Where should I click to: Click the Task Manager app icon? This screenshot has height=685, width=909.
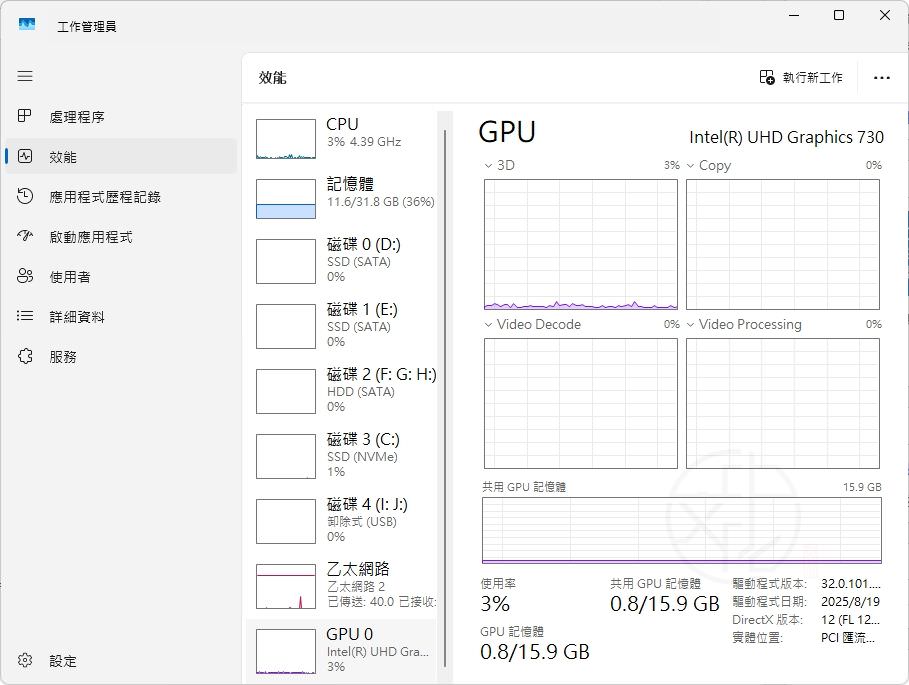27,25
